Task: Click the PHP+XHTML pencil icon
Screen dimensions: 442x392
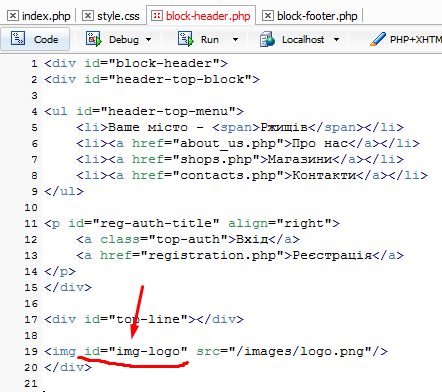Action: (378, 39)
